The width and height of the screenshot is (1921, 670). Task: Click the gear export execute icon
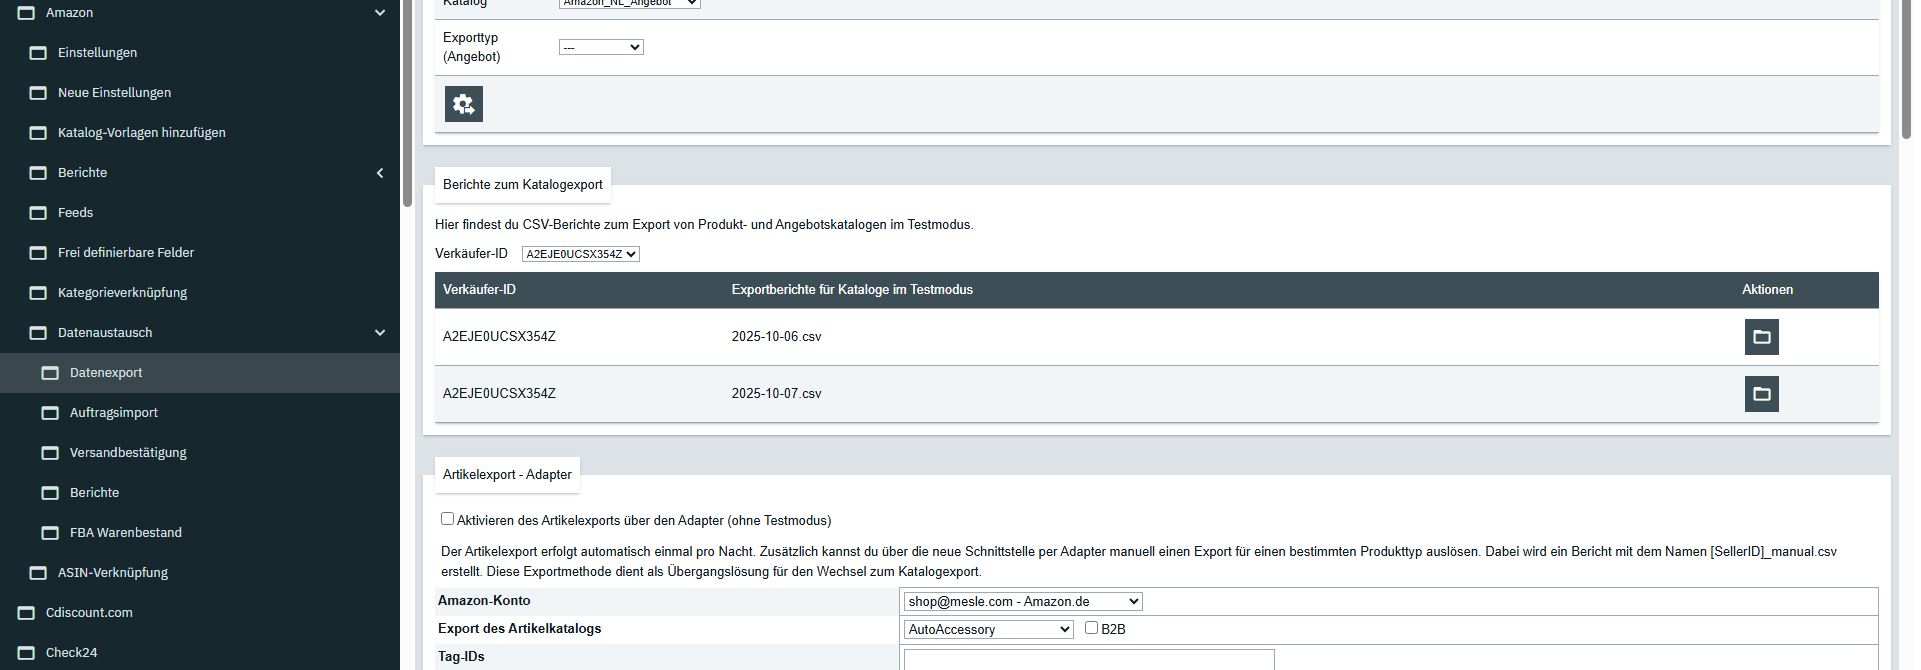[464, 104]
